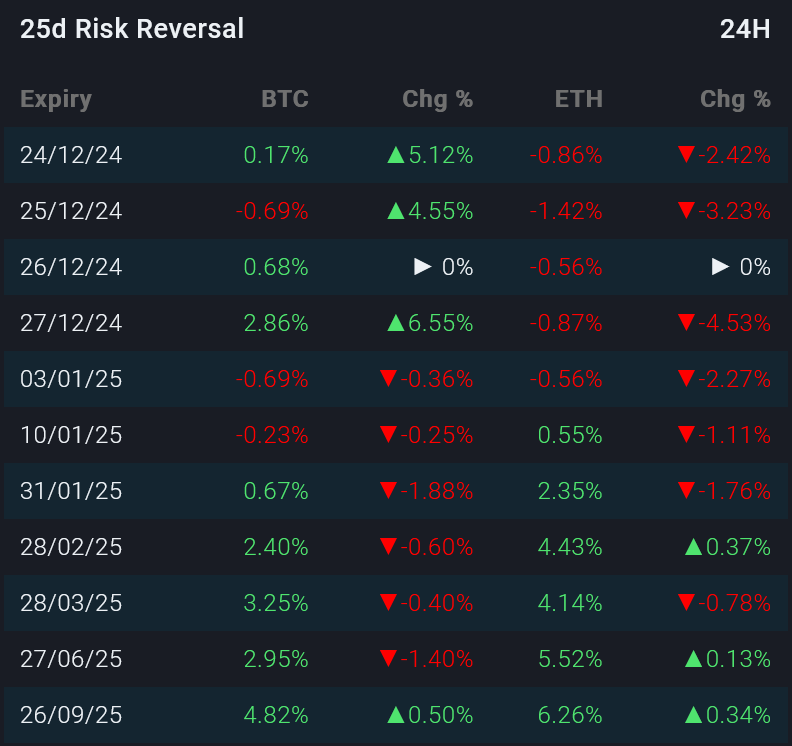Viewport: 792px width, 746px height.
Task: Click BTC change -0.36% in 03/01/25 row
Action: pyautogui.click(x=426, y=379)
